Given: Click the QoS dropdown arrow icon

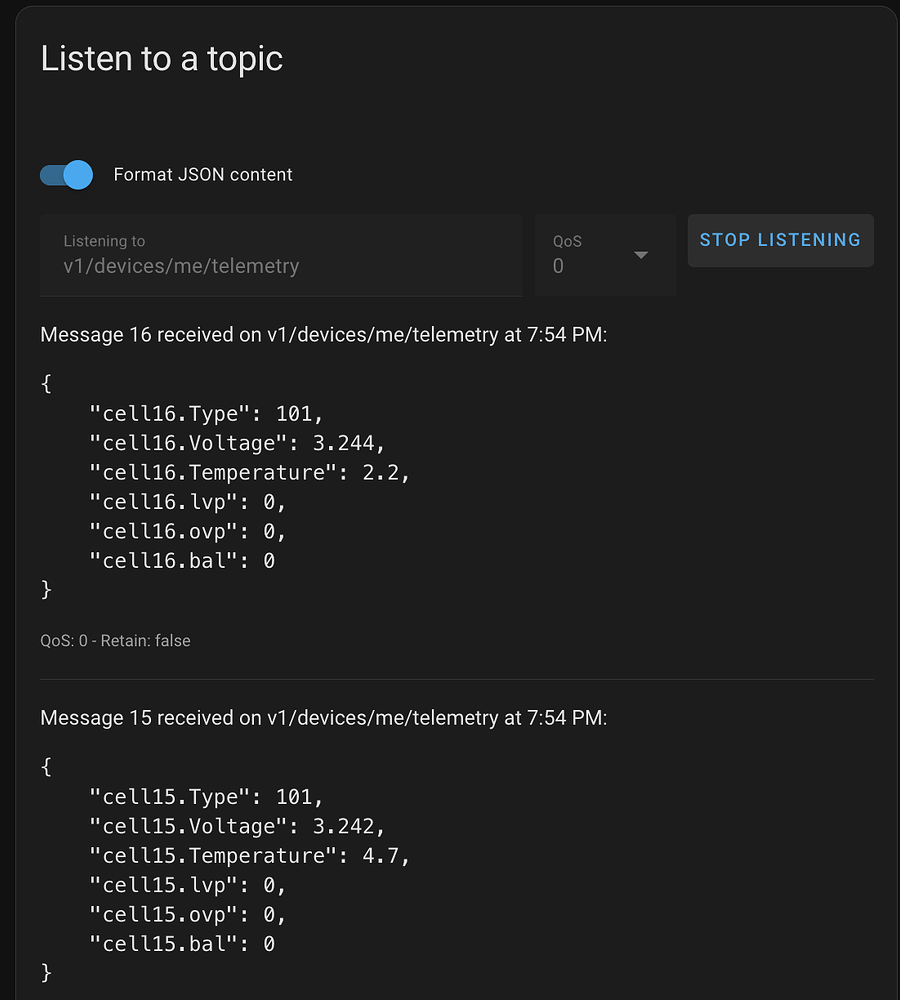Looking at the screenshot, I should pyautogui.click(x=641, y=255).
